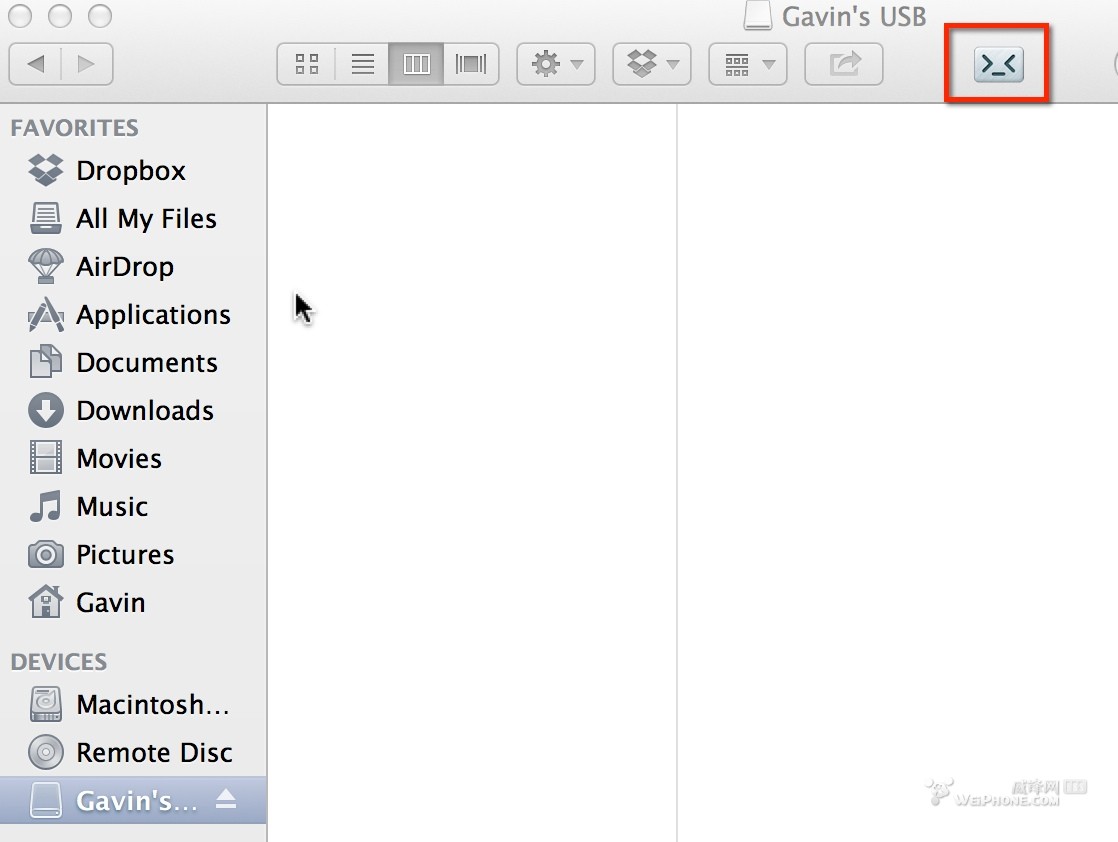Select Gavin's USB drive in sidebar
Screen dimensions: 1118x842
[133, 800]
